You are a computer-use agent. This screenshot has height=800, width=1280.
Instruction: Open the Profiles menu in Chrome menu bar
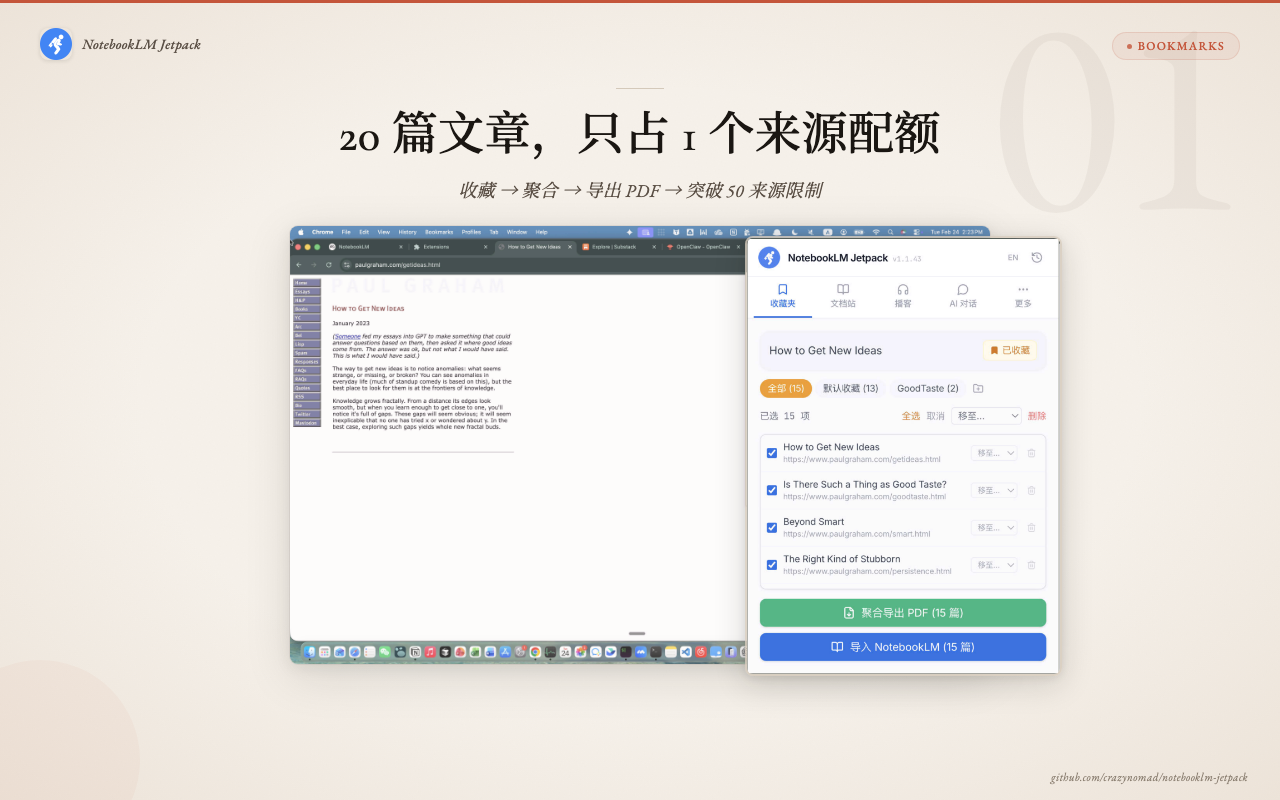point(471,232)
